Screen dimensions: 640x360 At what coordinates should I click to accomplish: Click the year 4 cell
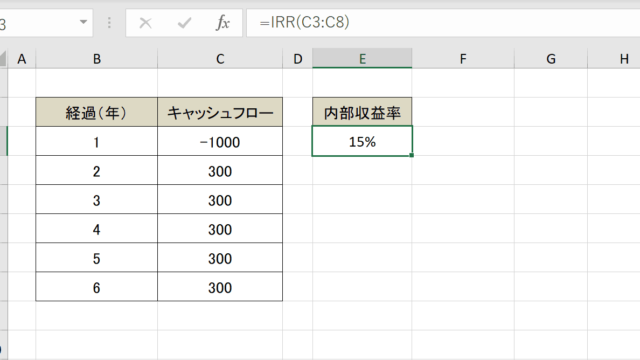pos(97,229)
